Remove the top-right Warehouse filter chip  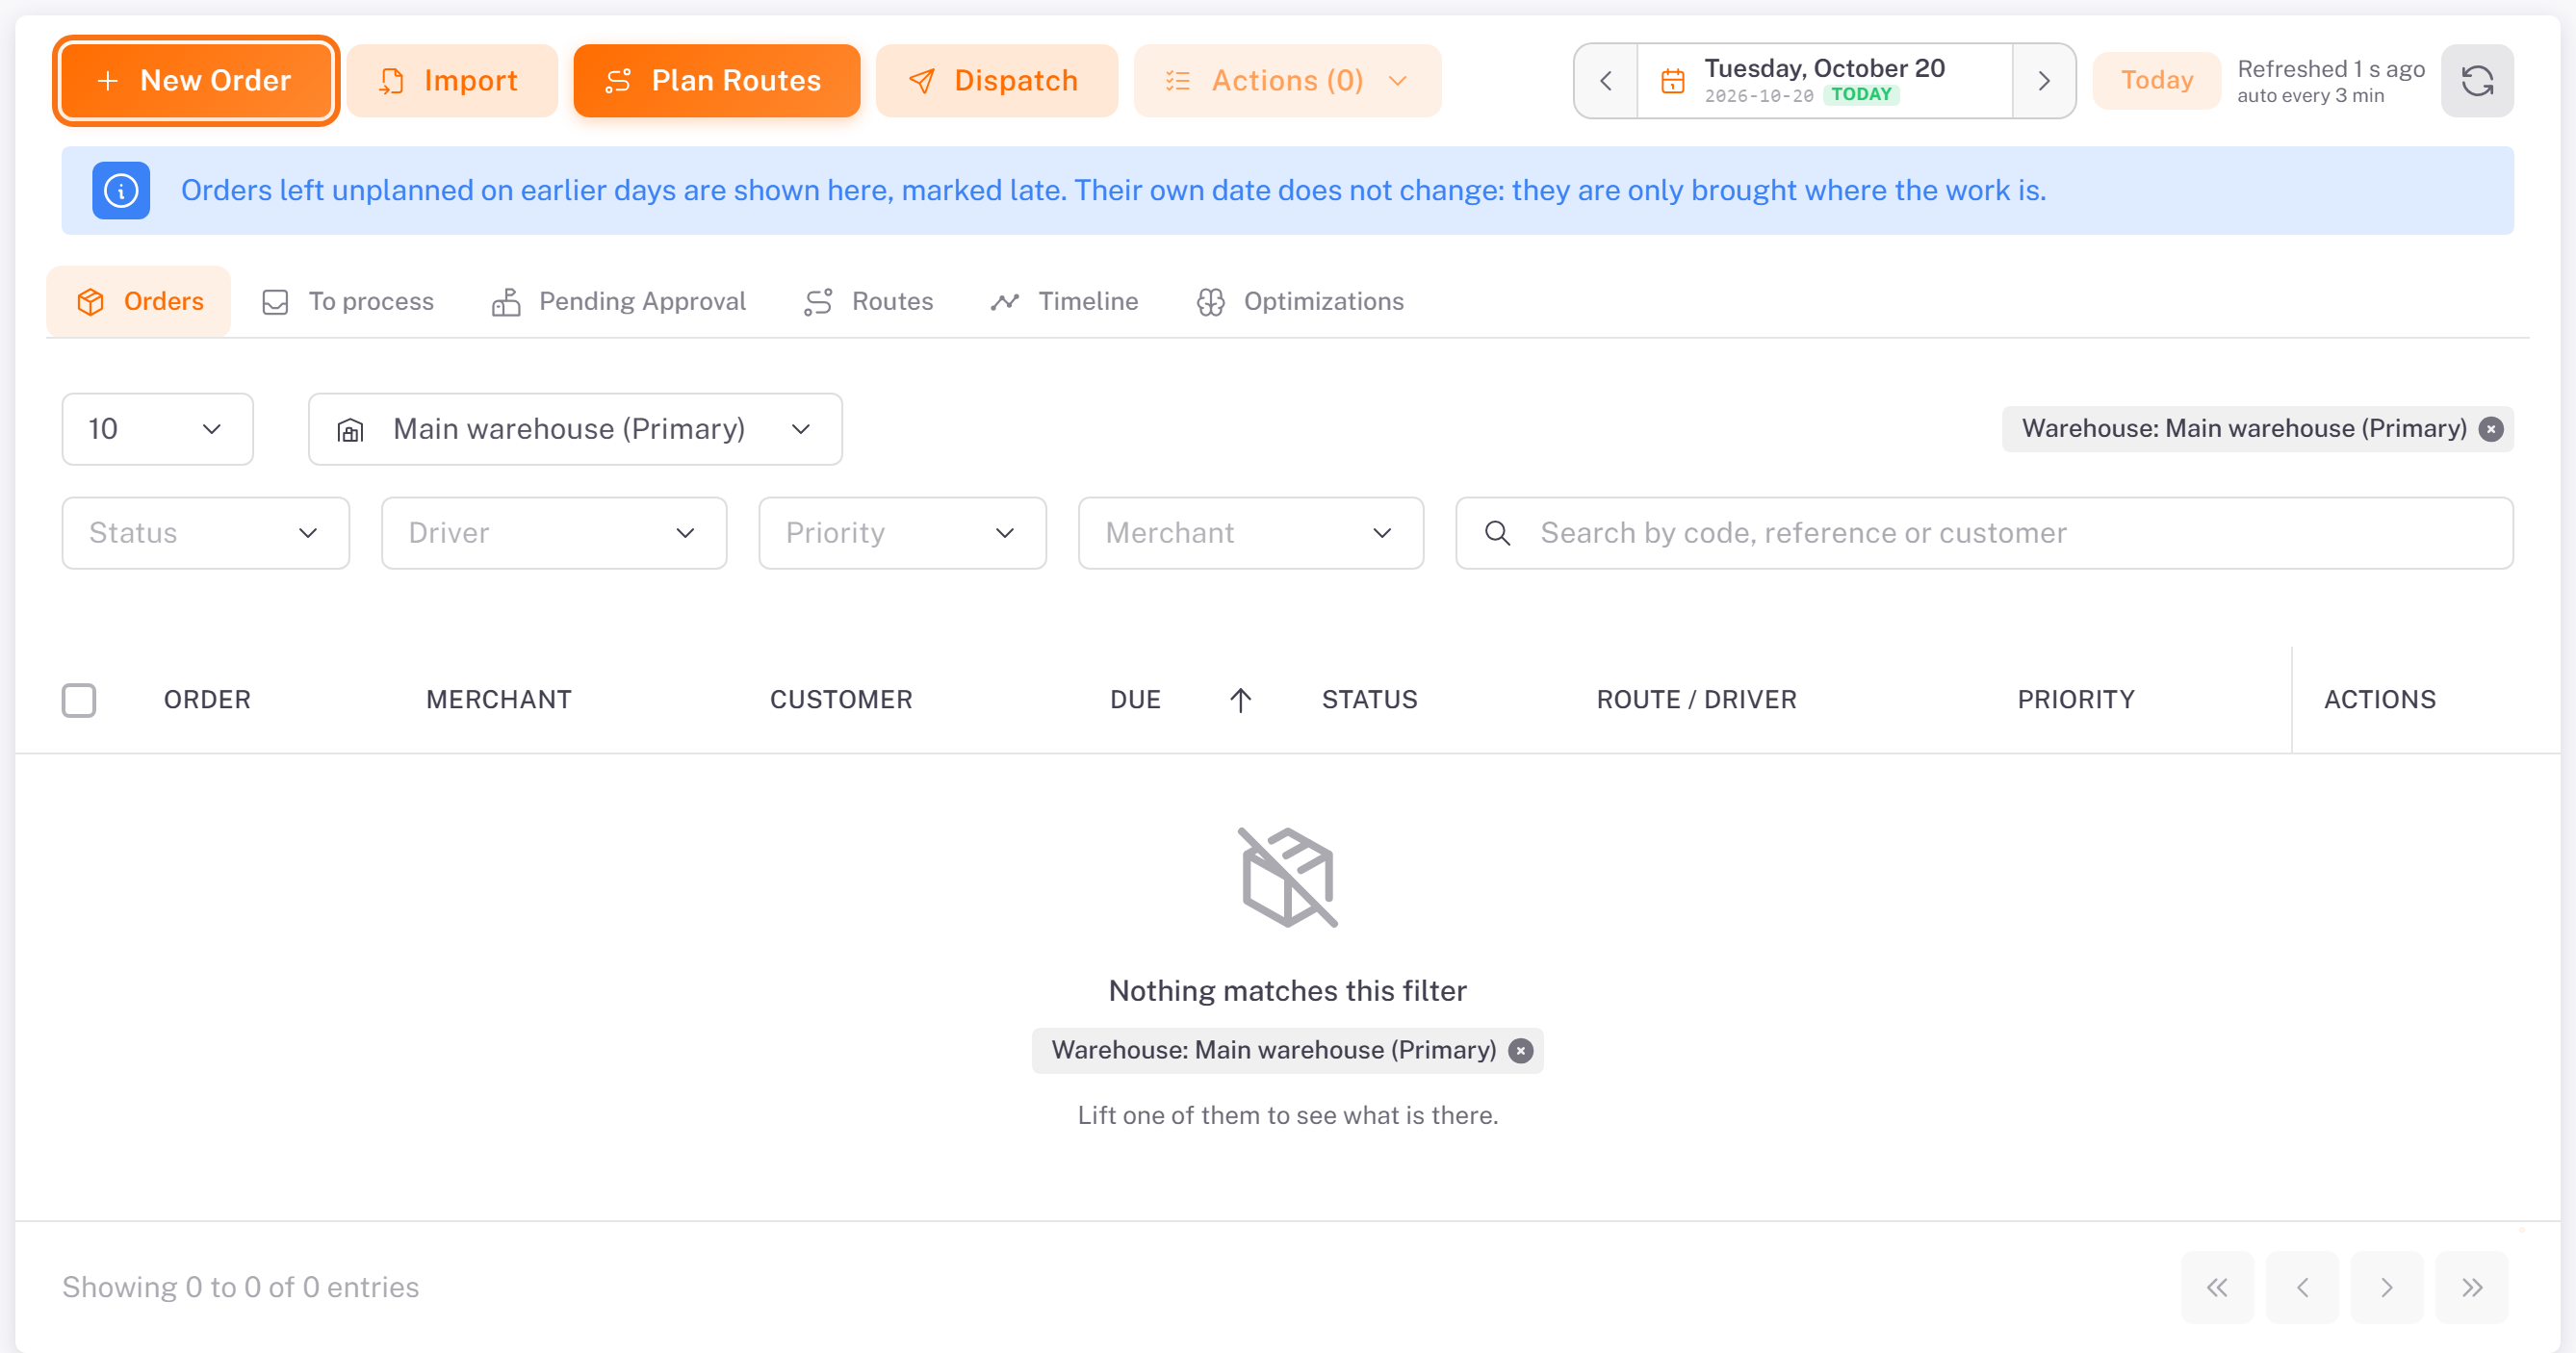2491,429
